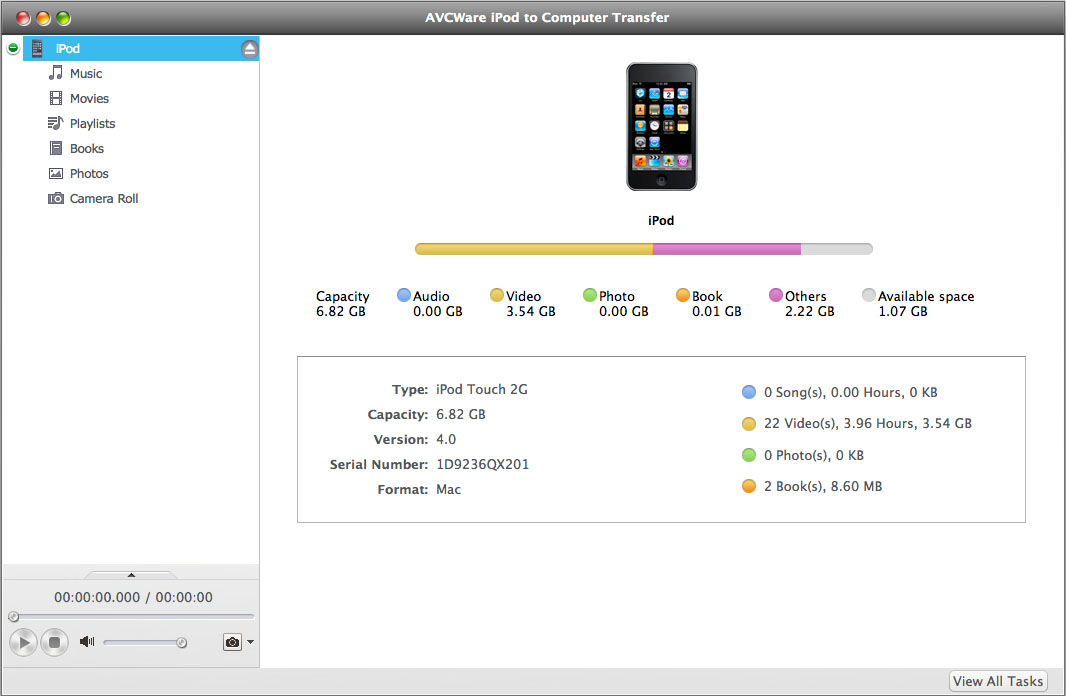The height and width of the screenshot is (696, 1066).
Task: Click the Format value Mac
Action: [x=448, y=489]
